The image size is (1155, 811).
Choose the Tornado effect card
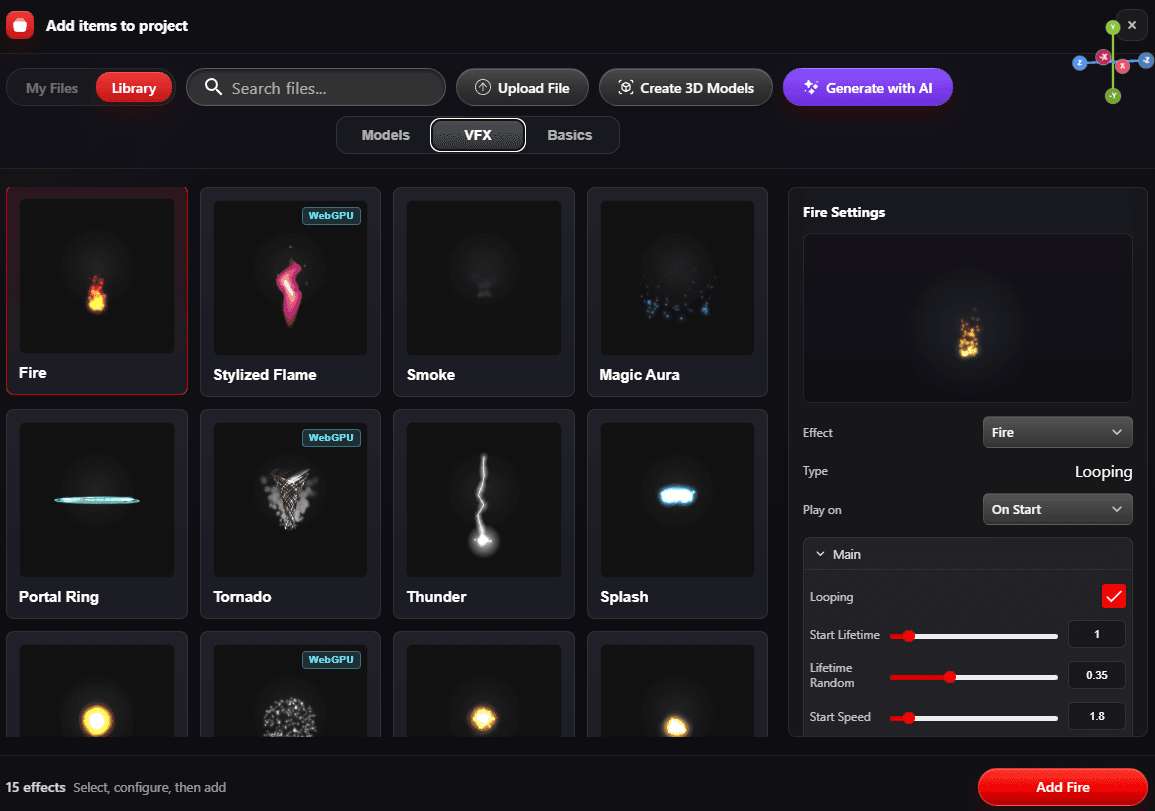point(290,514)
